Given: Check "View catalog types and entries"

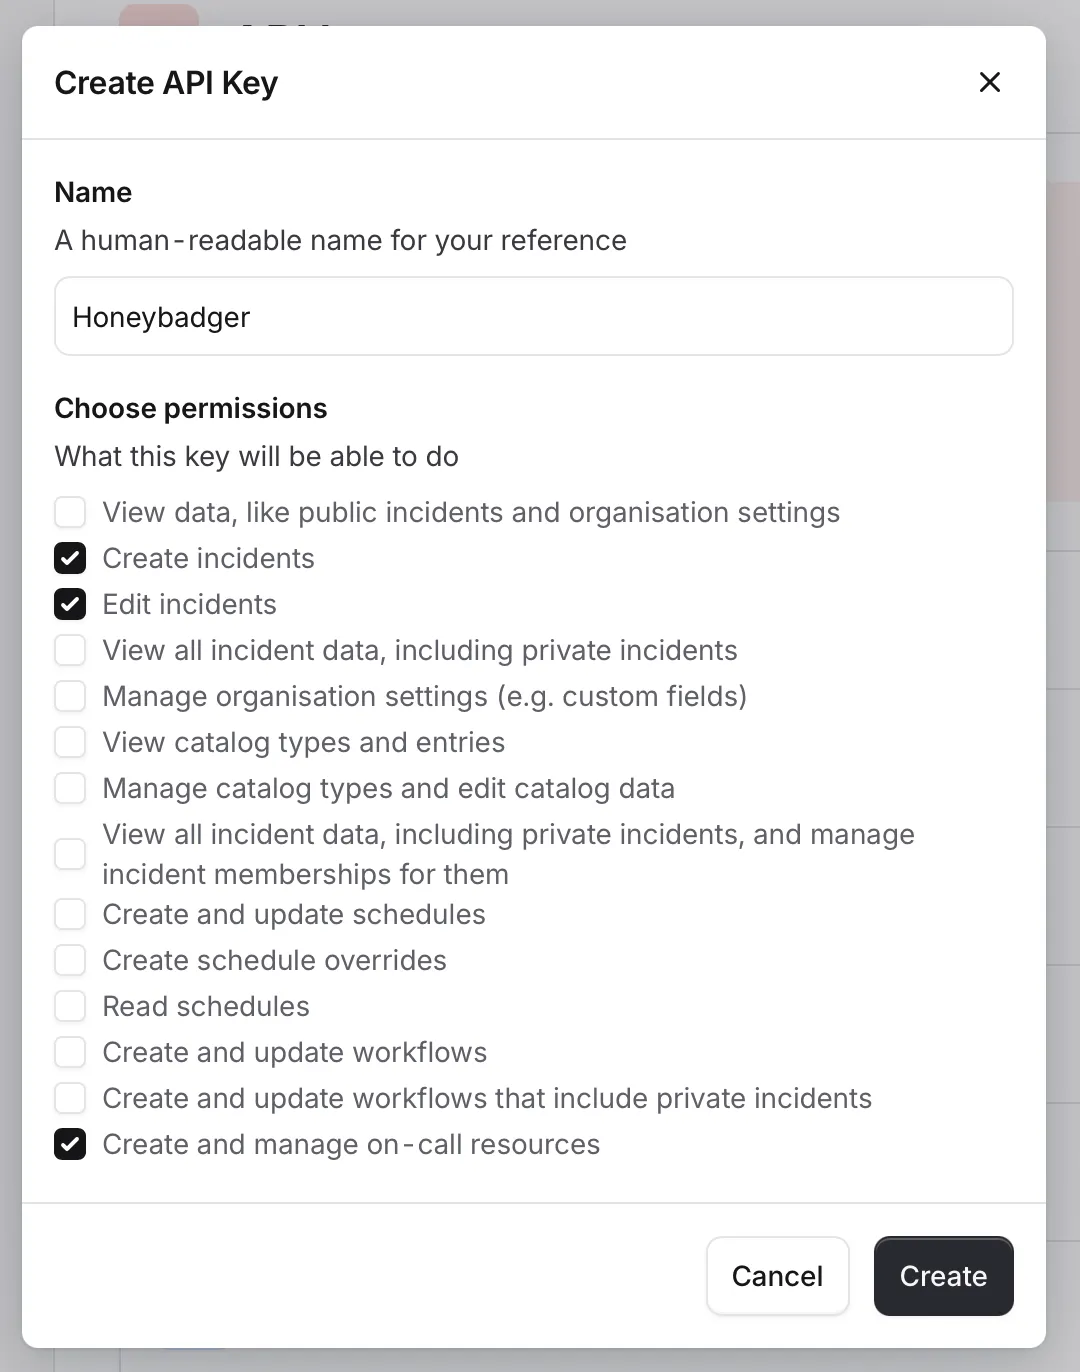Looking at the screenshot, I should click(70, 742).
